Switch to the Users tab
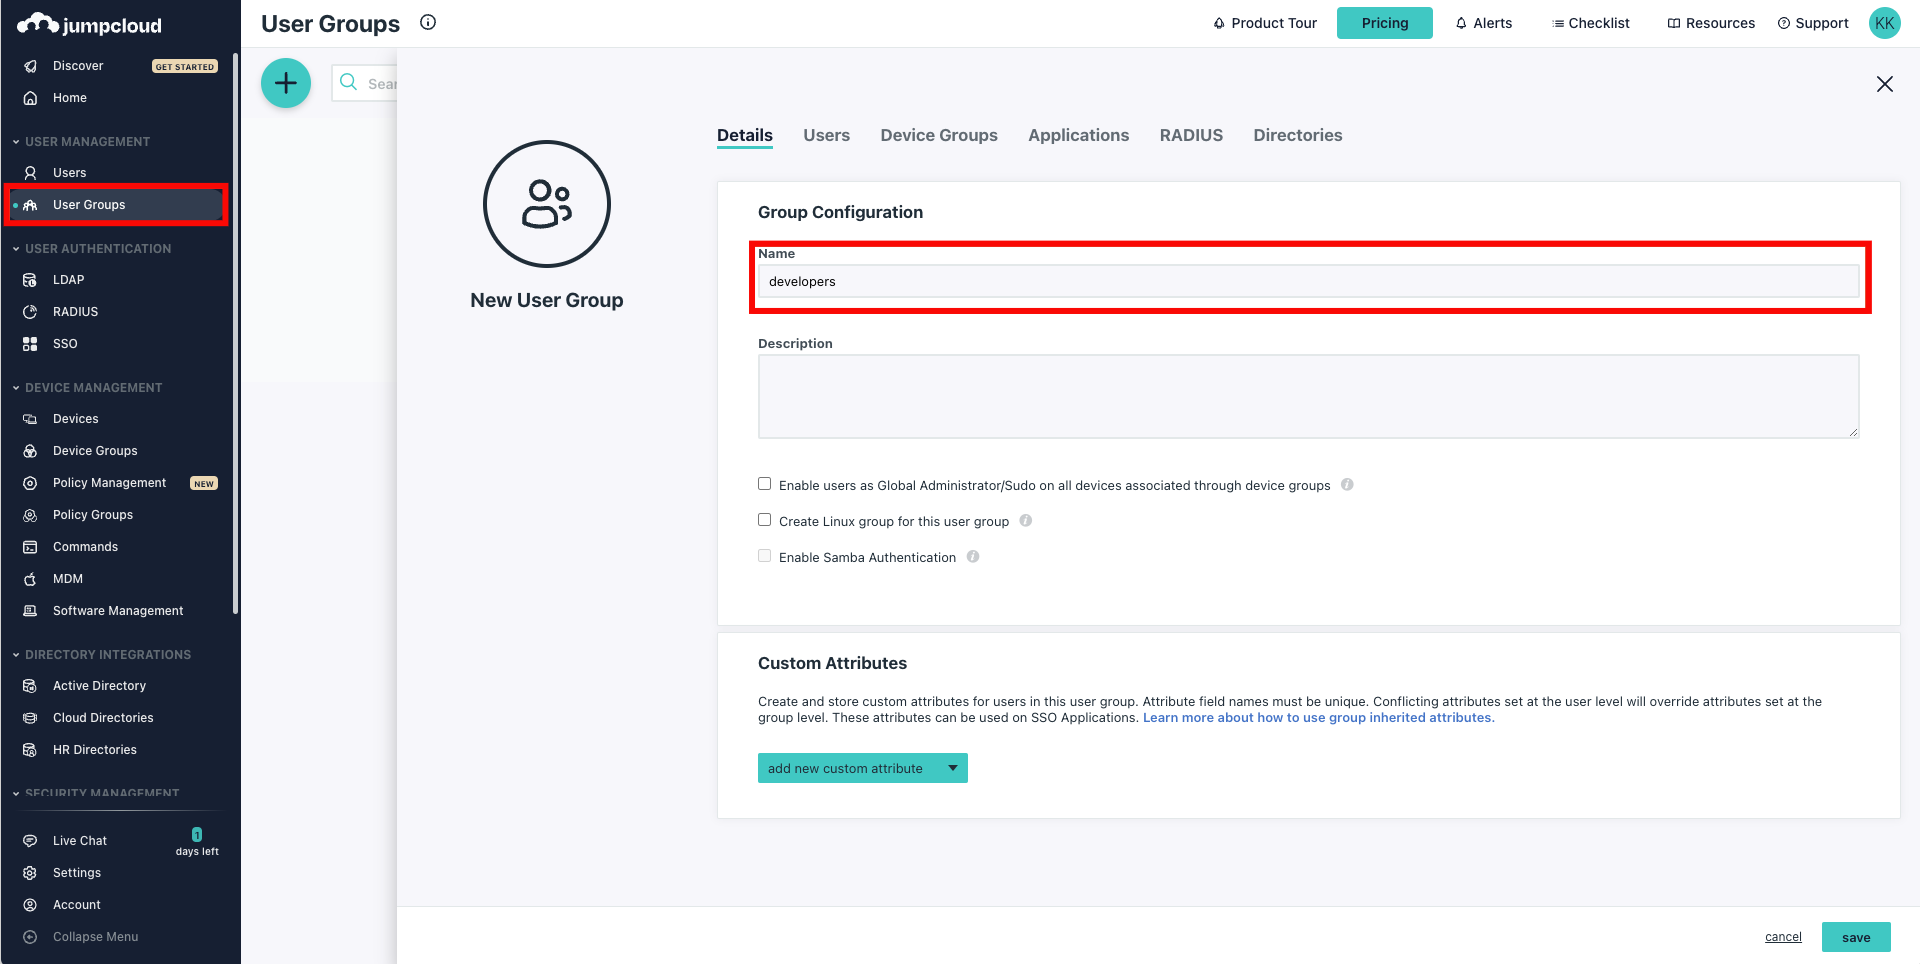This screenshot has height=964, width=1920. click(827, 135)
